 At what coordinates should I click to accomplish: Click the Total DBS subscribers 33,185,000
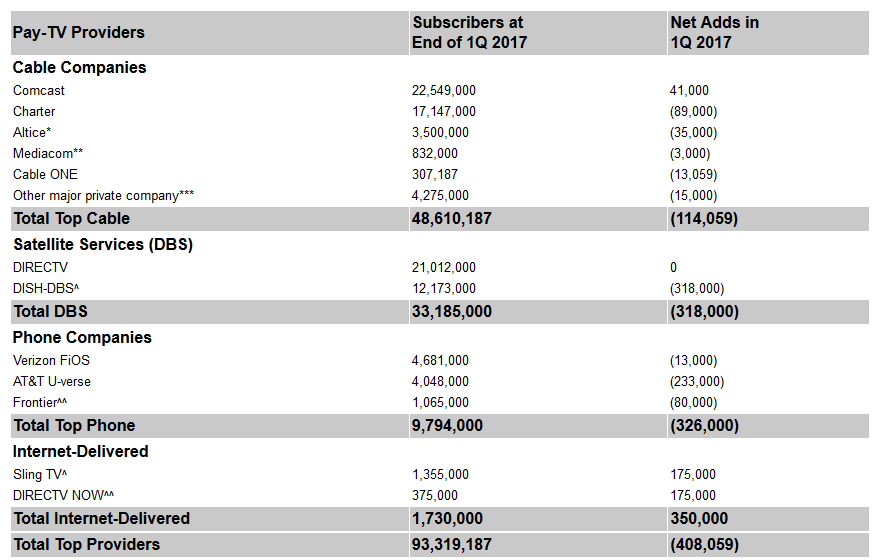pos(451,311)
